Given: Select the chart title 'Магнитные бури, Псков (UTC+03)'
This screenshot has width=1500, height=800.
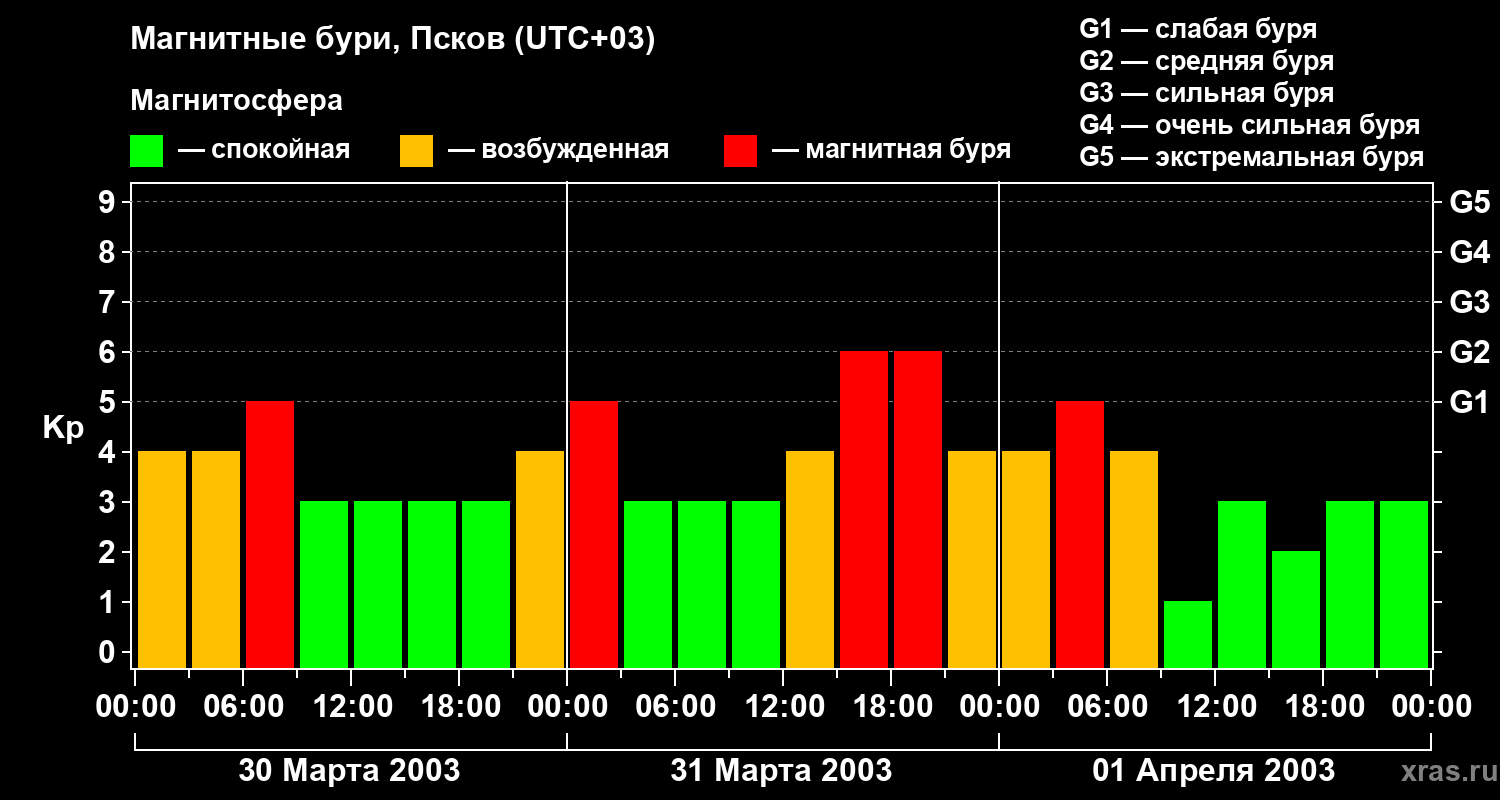Looking at the screenshot, I should pyautogui.click(x=393, y=40).
